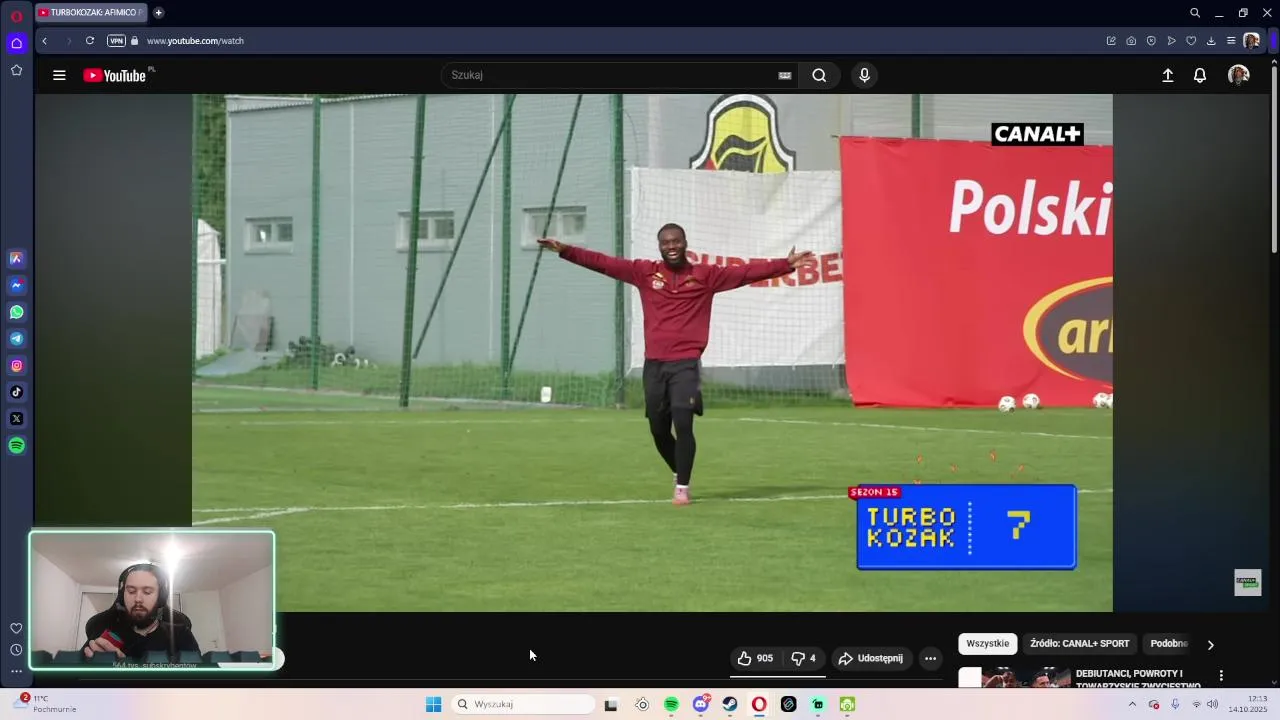Screen dimensions: 1280x720
Task: Open the sidebar bookmarks star icon
Action: [16, 70]
